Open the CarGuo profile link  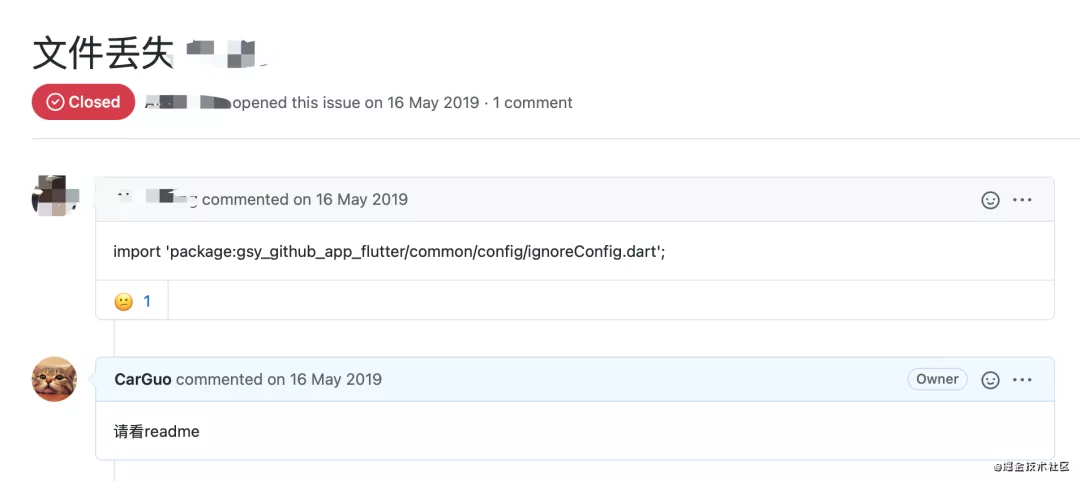143,380
